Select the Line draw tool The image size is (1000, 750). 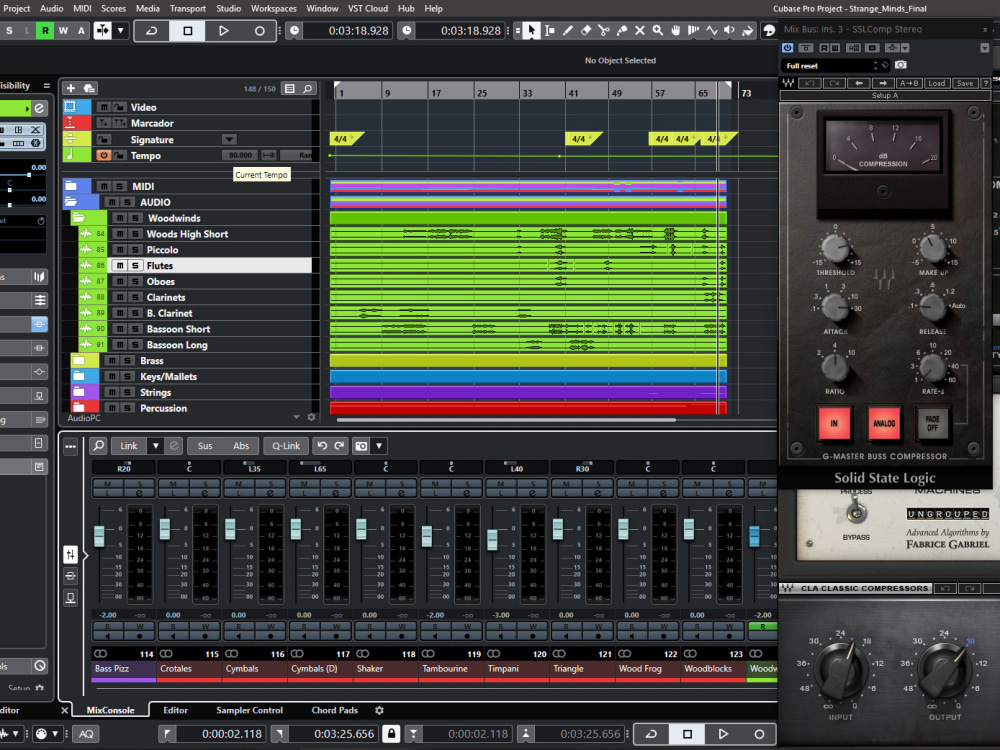[711, 30]
